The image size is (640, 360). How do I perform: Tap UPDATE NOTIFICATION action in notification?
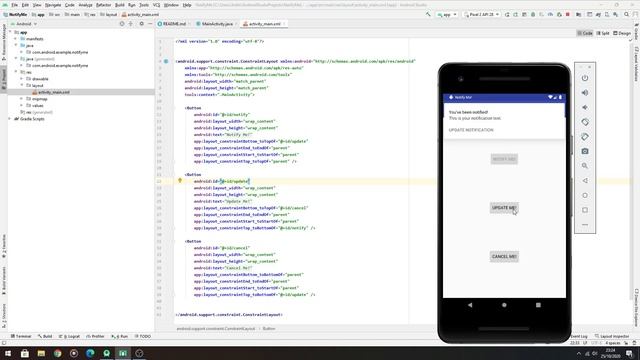[471, 130]
